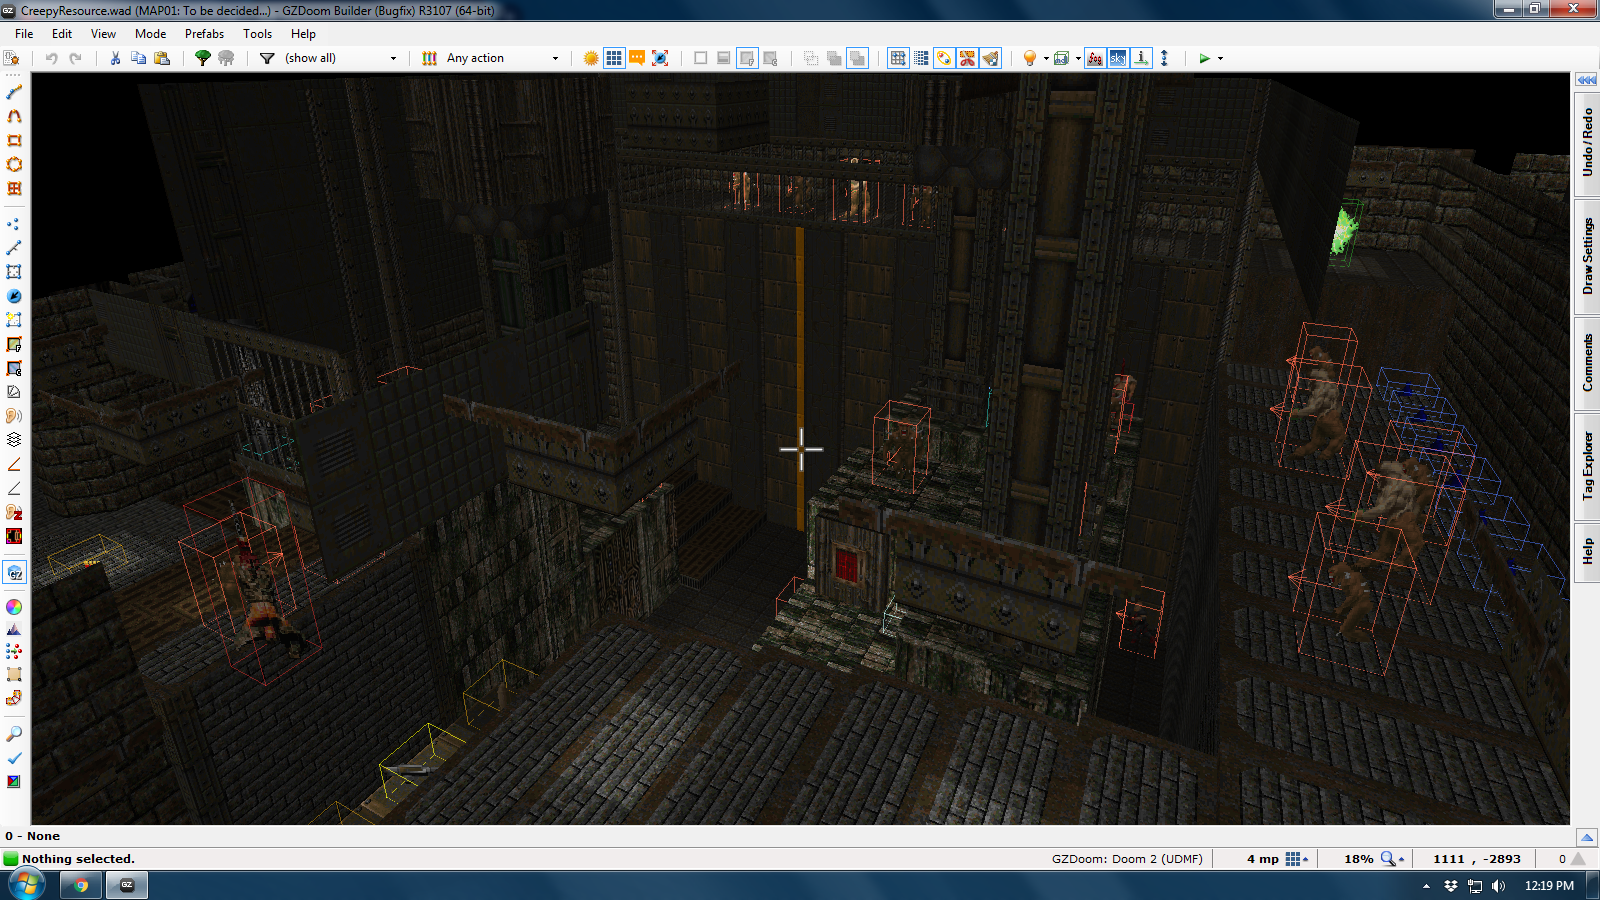The width and height of the screenshot is (1600, 900).
Task: Collapse the side dockers with the double-arrow button
Action: [x=1586, y=80]
